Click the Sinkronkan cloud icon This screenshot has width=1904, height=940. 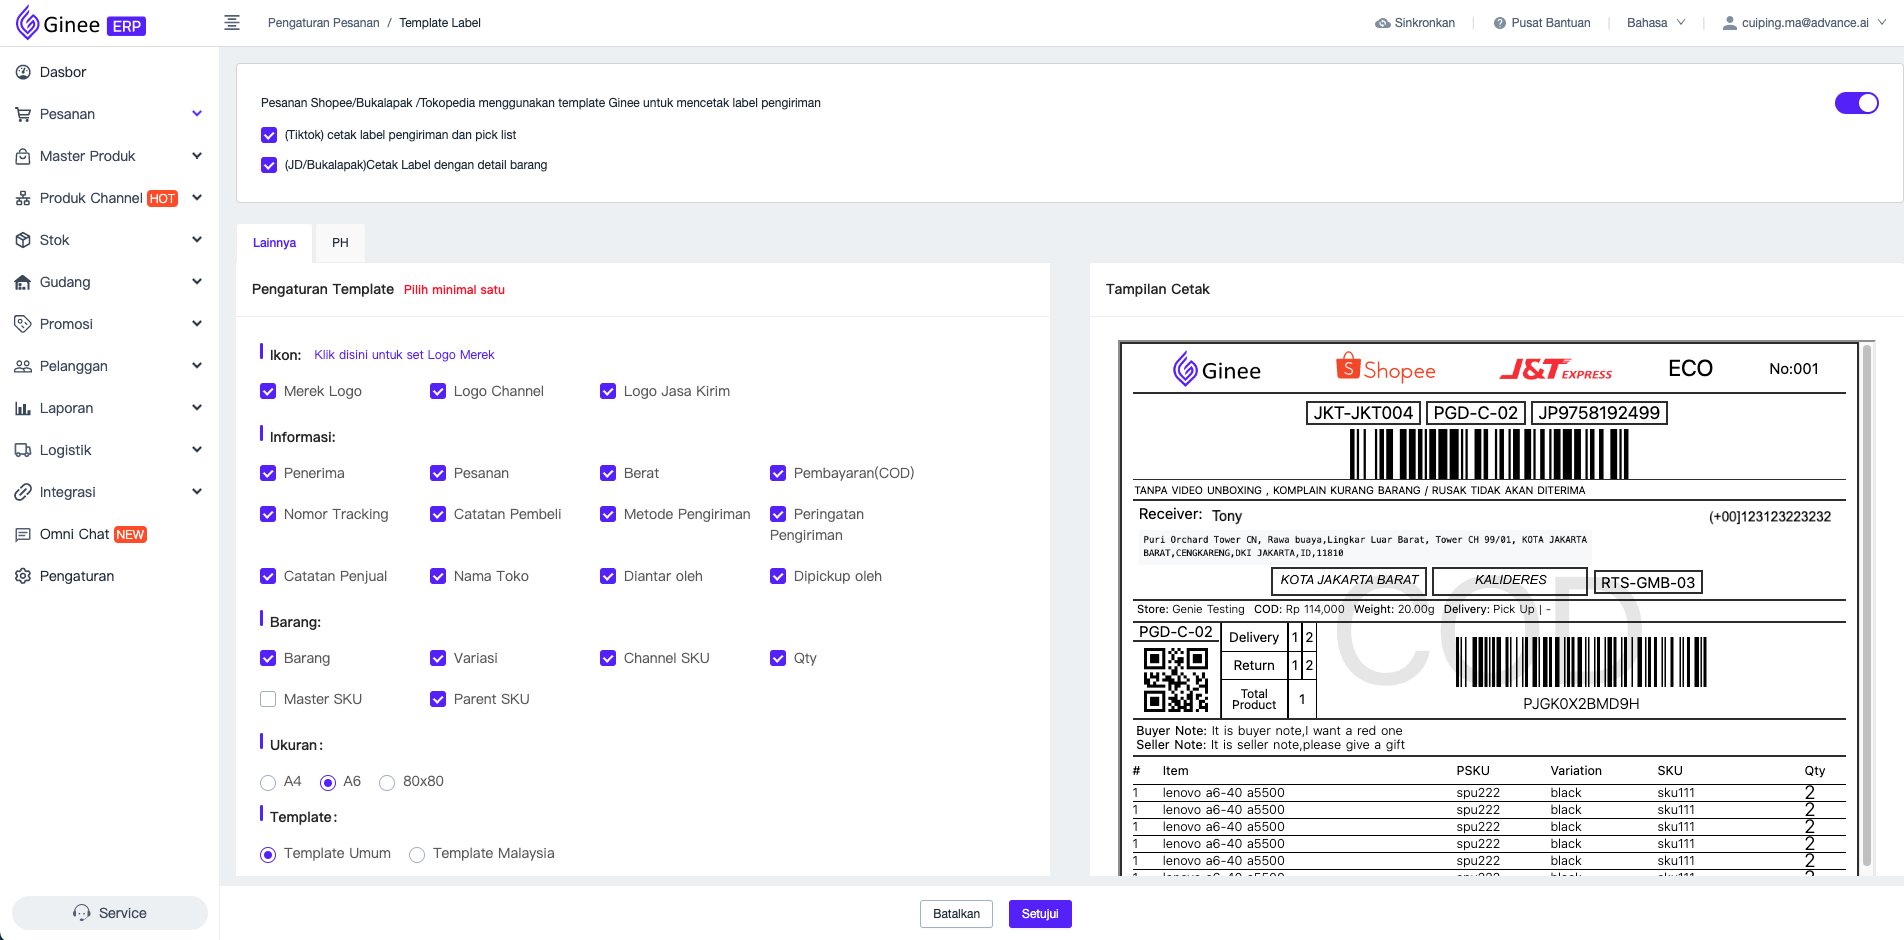(x=1383, y=23)
